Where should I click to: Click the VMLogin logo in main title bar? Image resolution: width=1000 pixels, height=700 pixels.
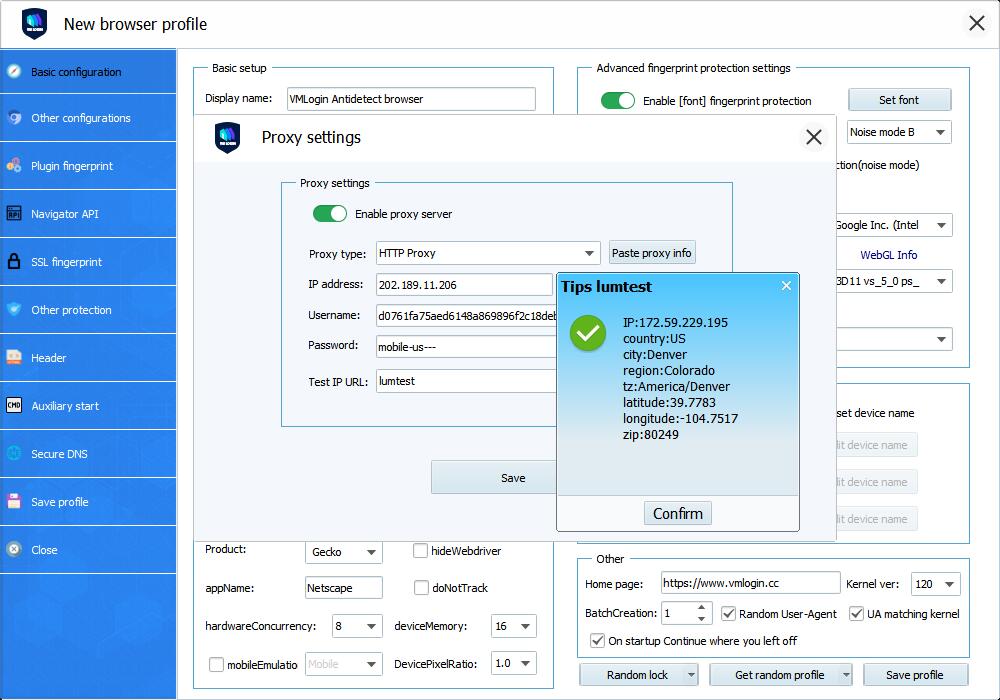(34, 24)
